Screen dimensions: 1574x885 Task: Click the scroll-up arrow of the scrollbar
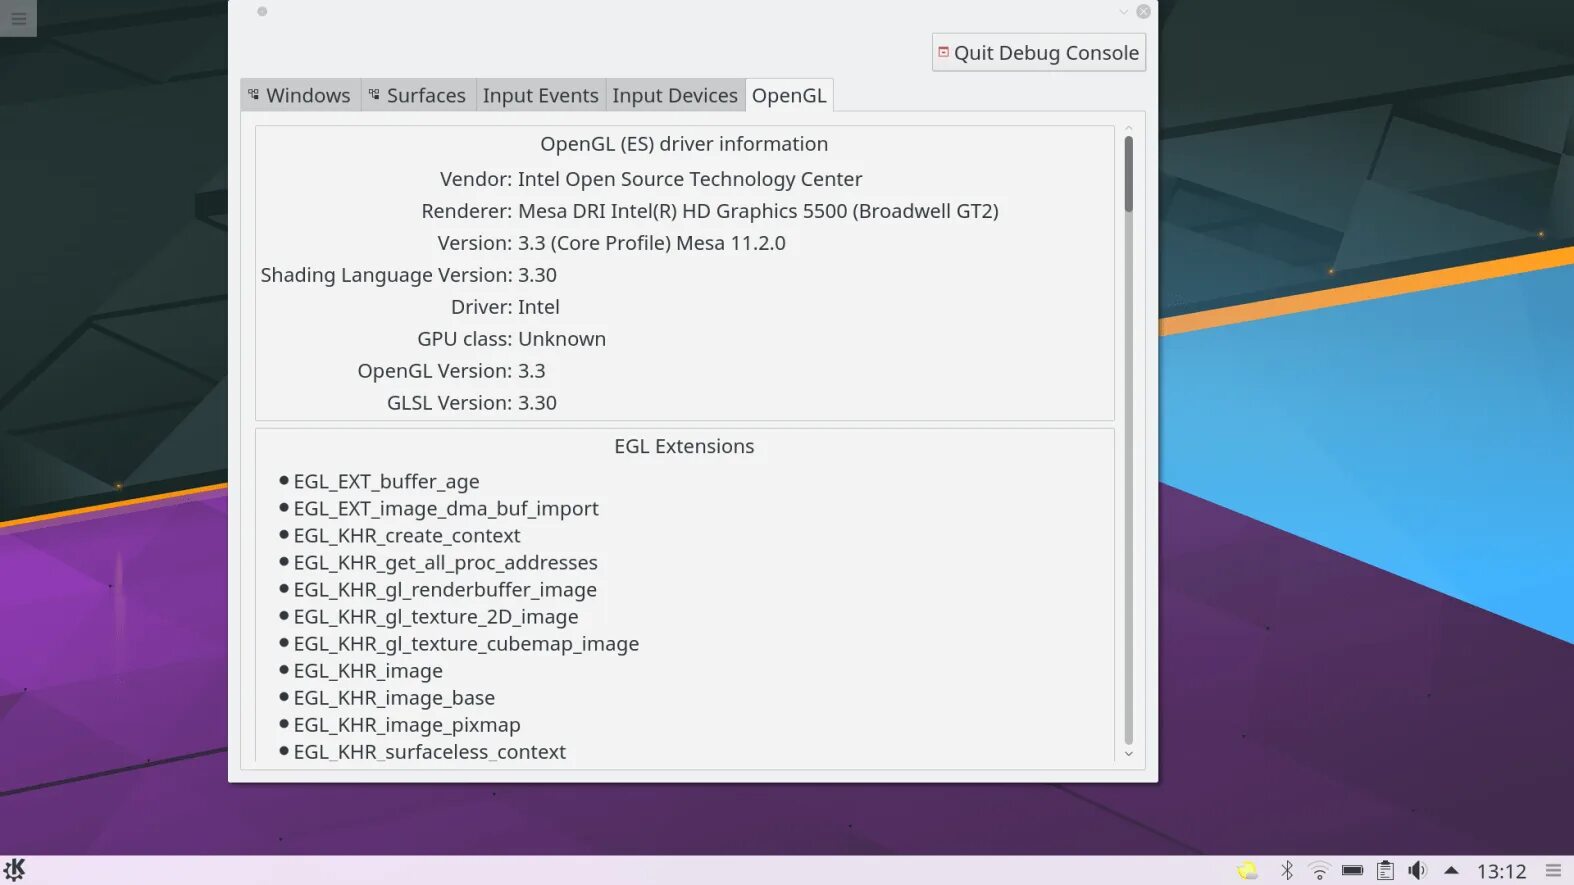(1128, 128)
